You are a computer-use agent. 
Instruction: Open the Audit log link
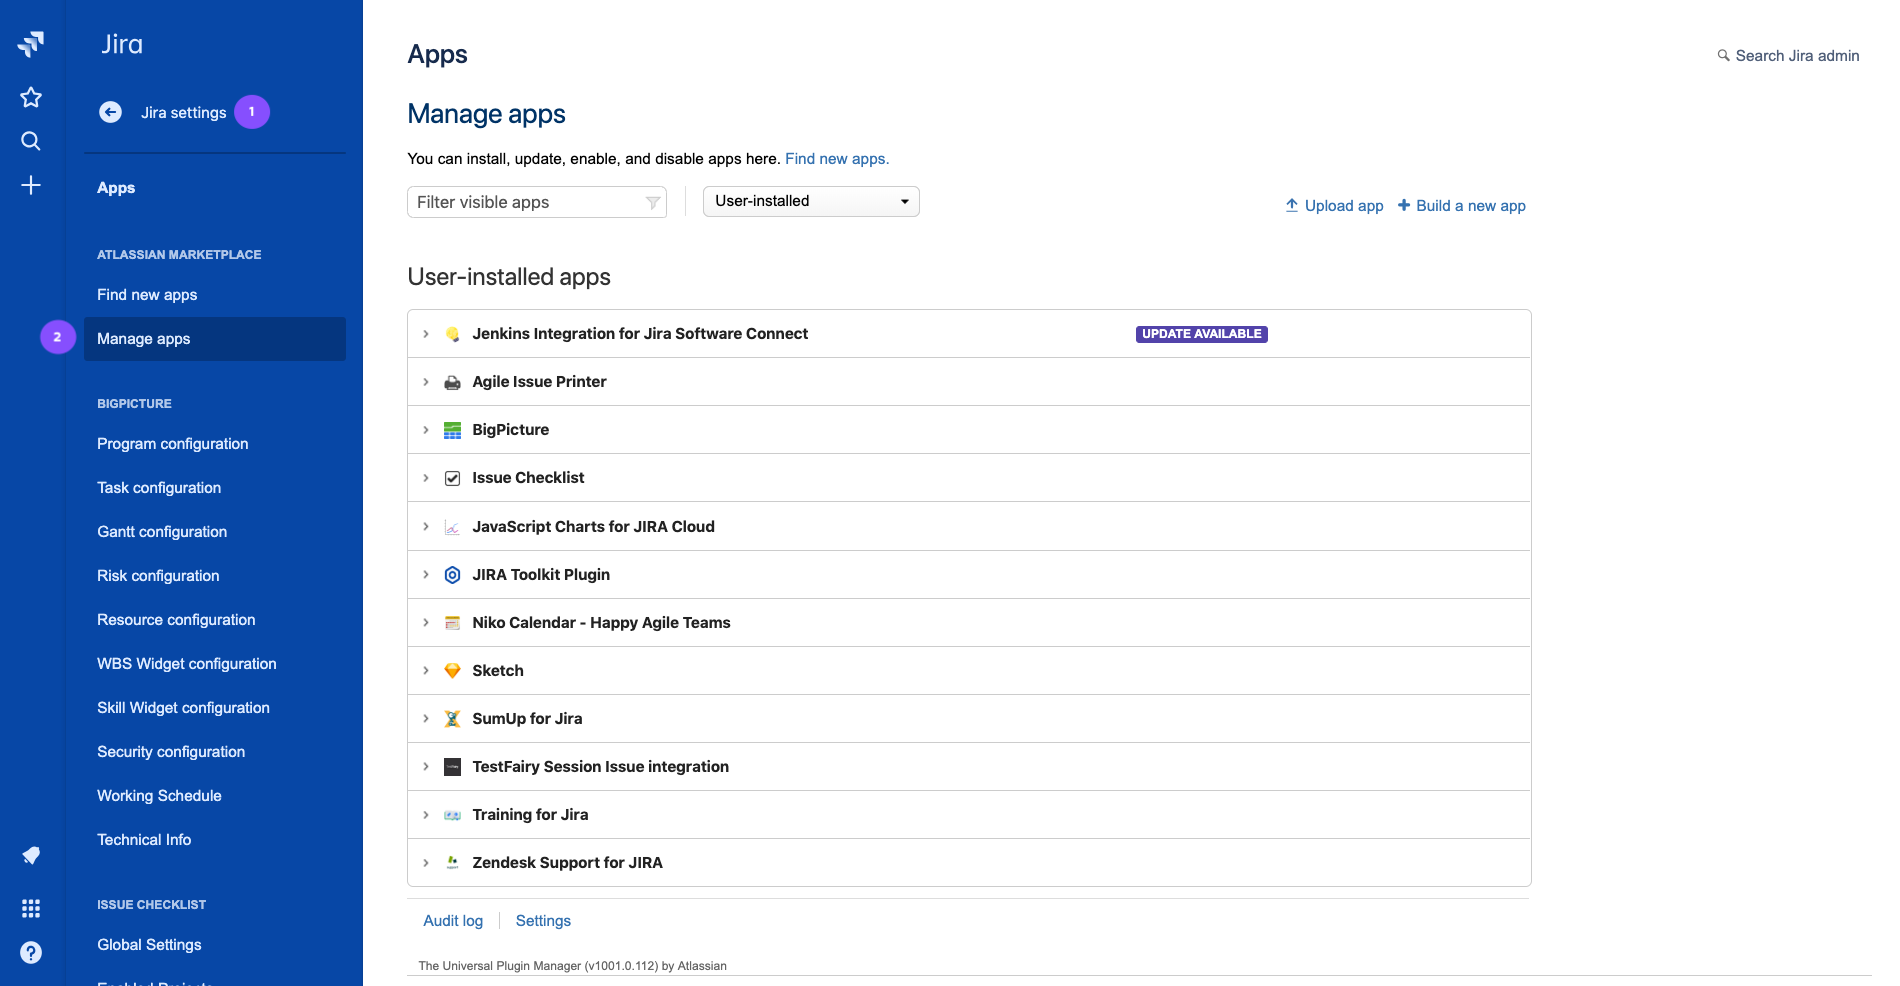(453, 921)
